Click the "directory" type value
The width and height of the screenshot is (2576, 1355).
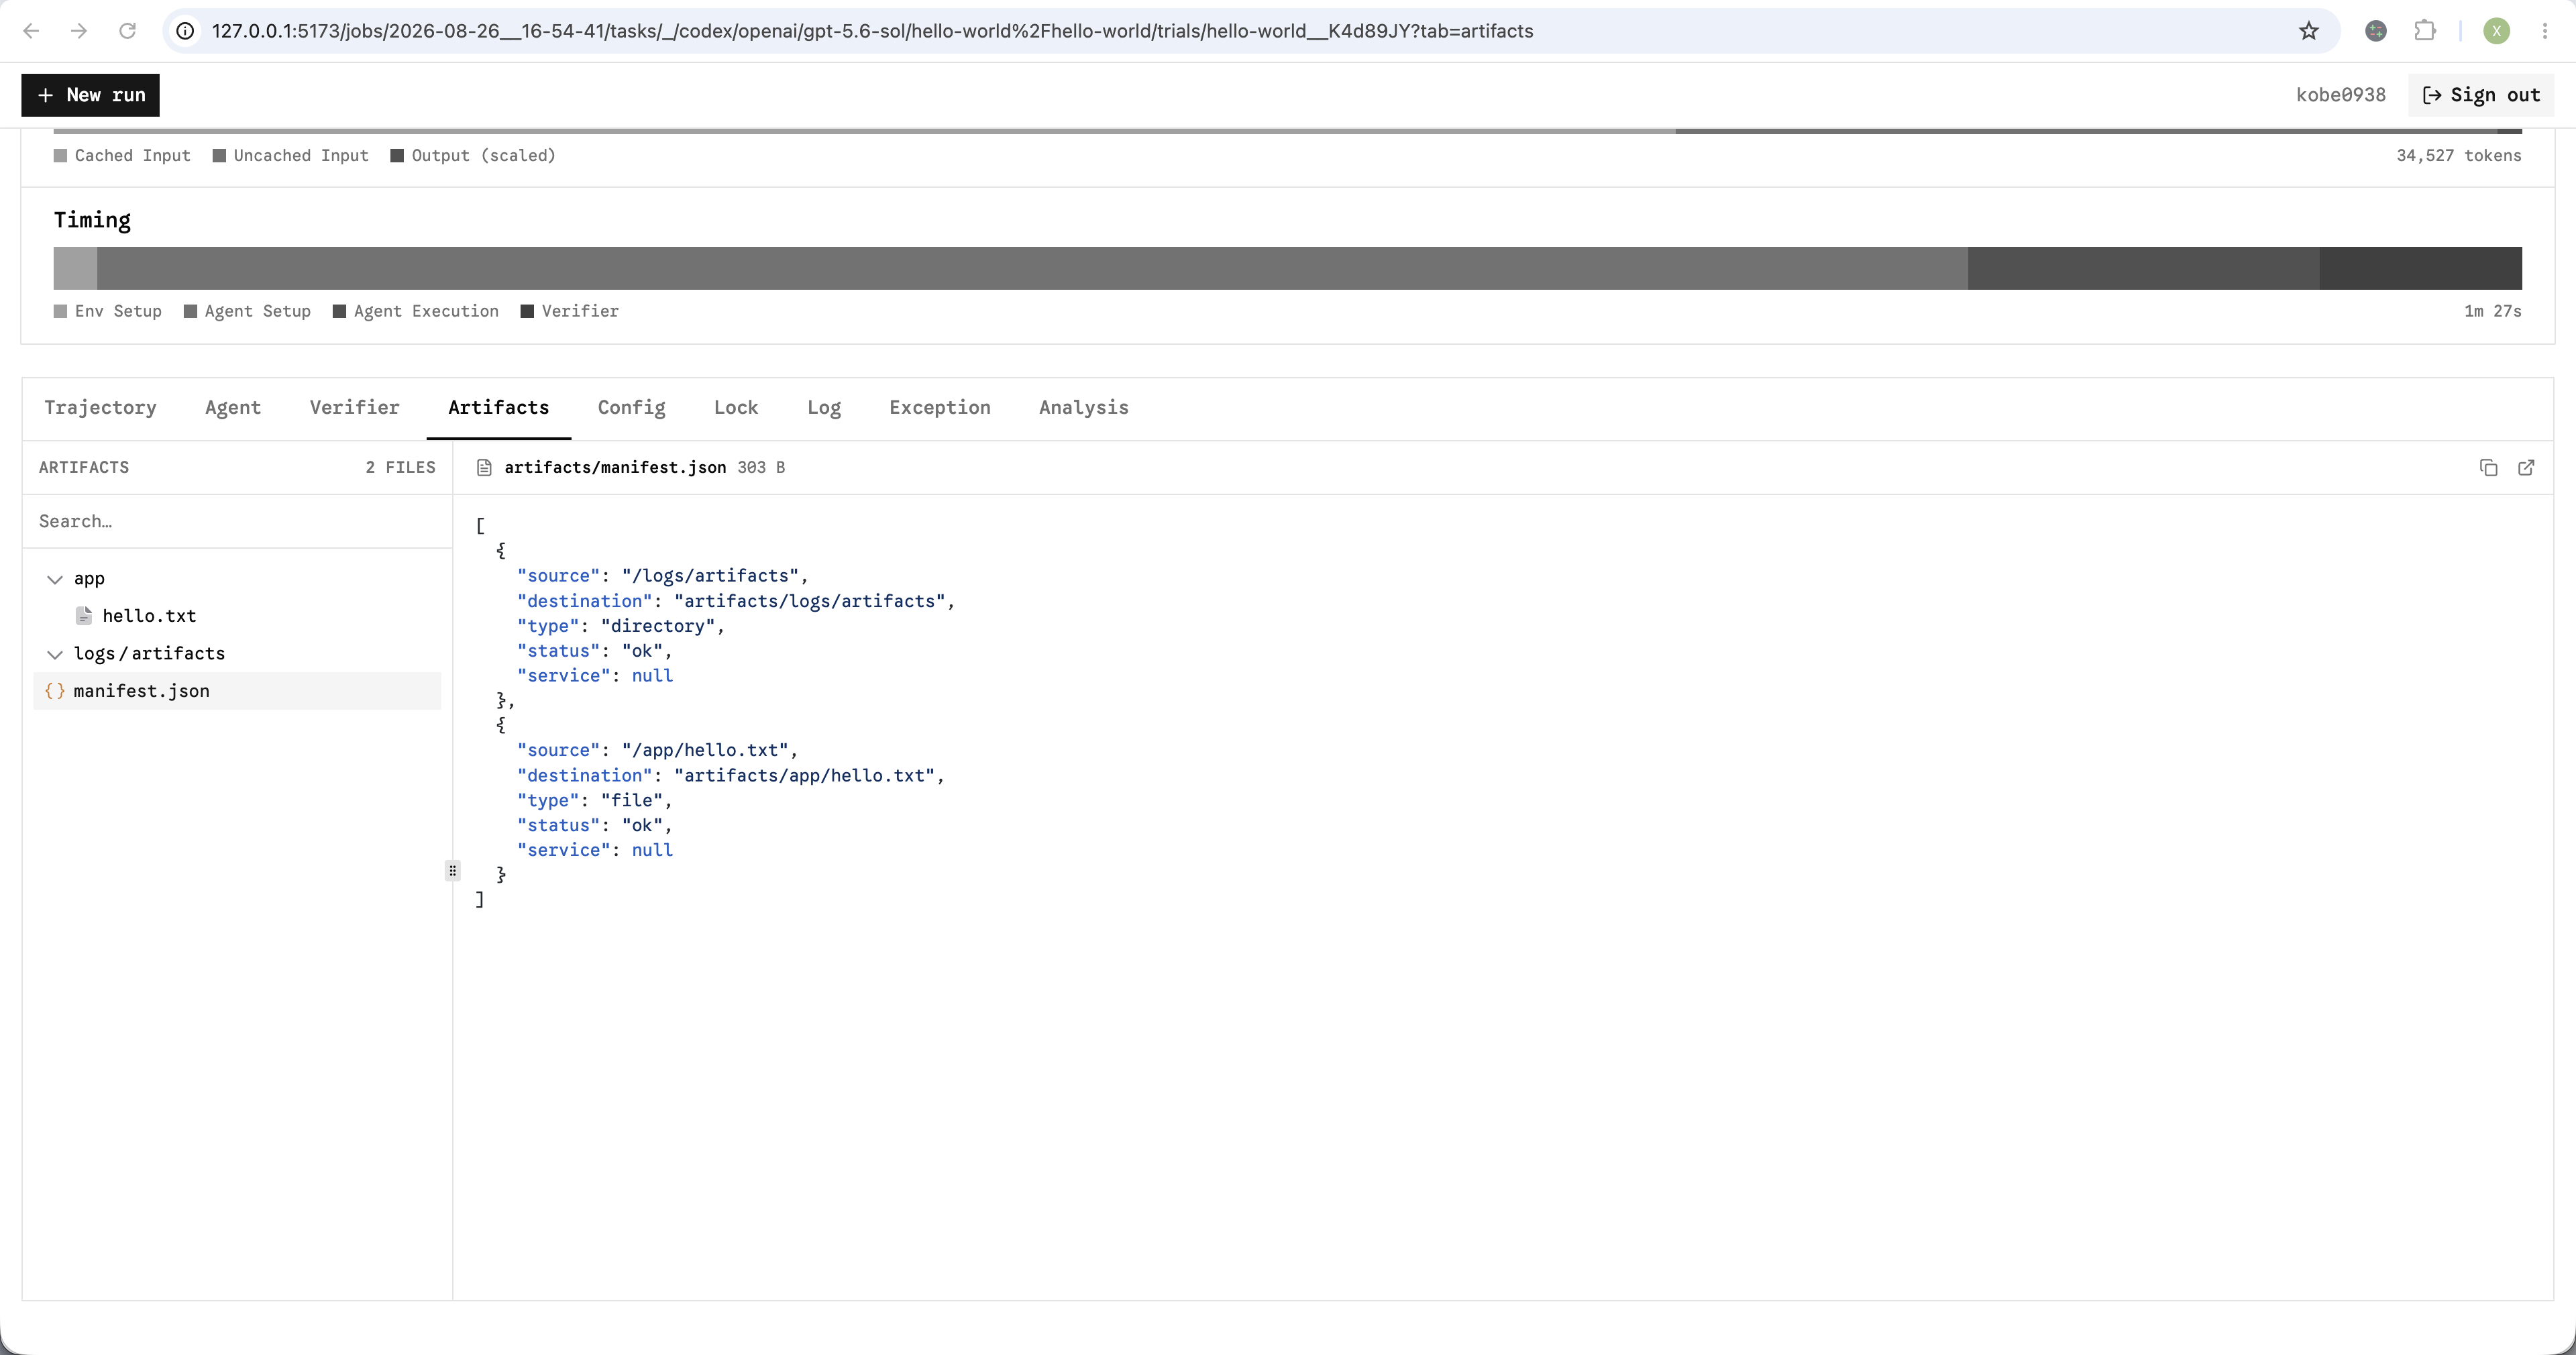pyautogui.click(x=658, y=626)
